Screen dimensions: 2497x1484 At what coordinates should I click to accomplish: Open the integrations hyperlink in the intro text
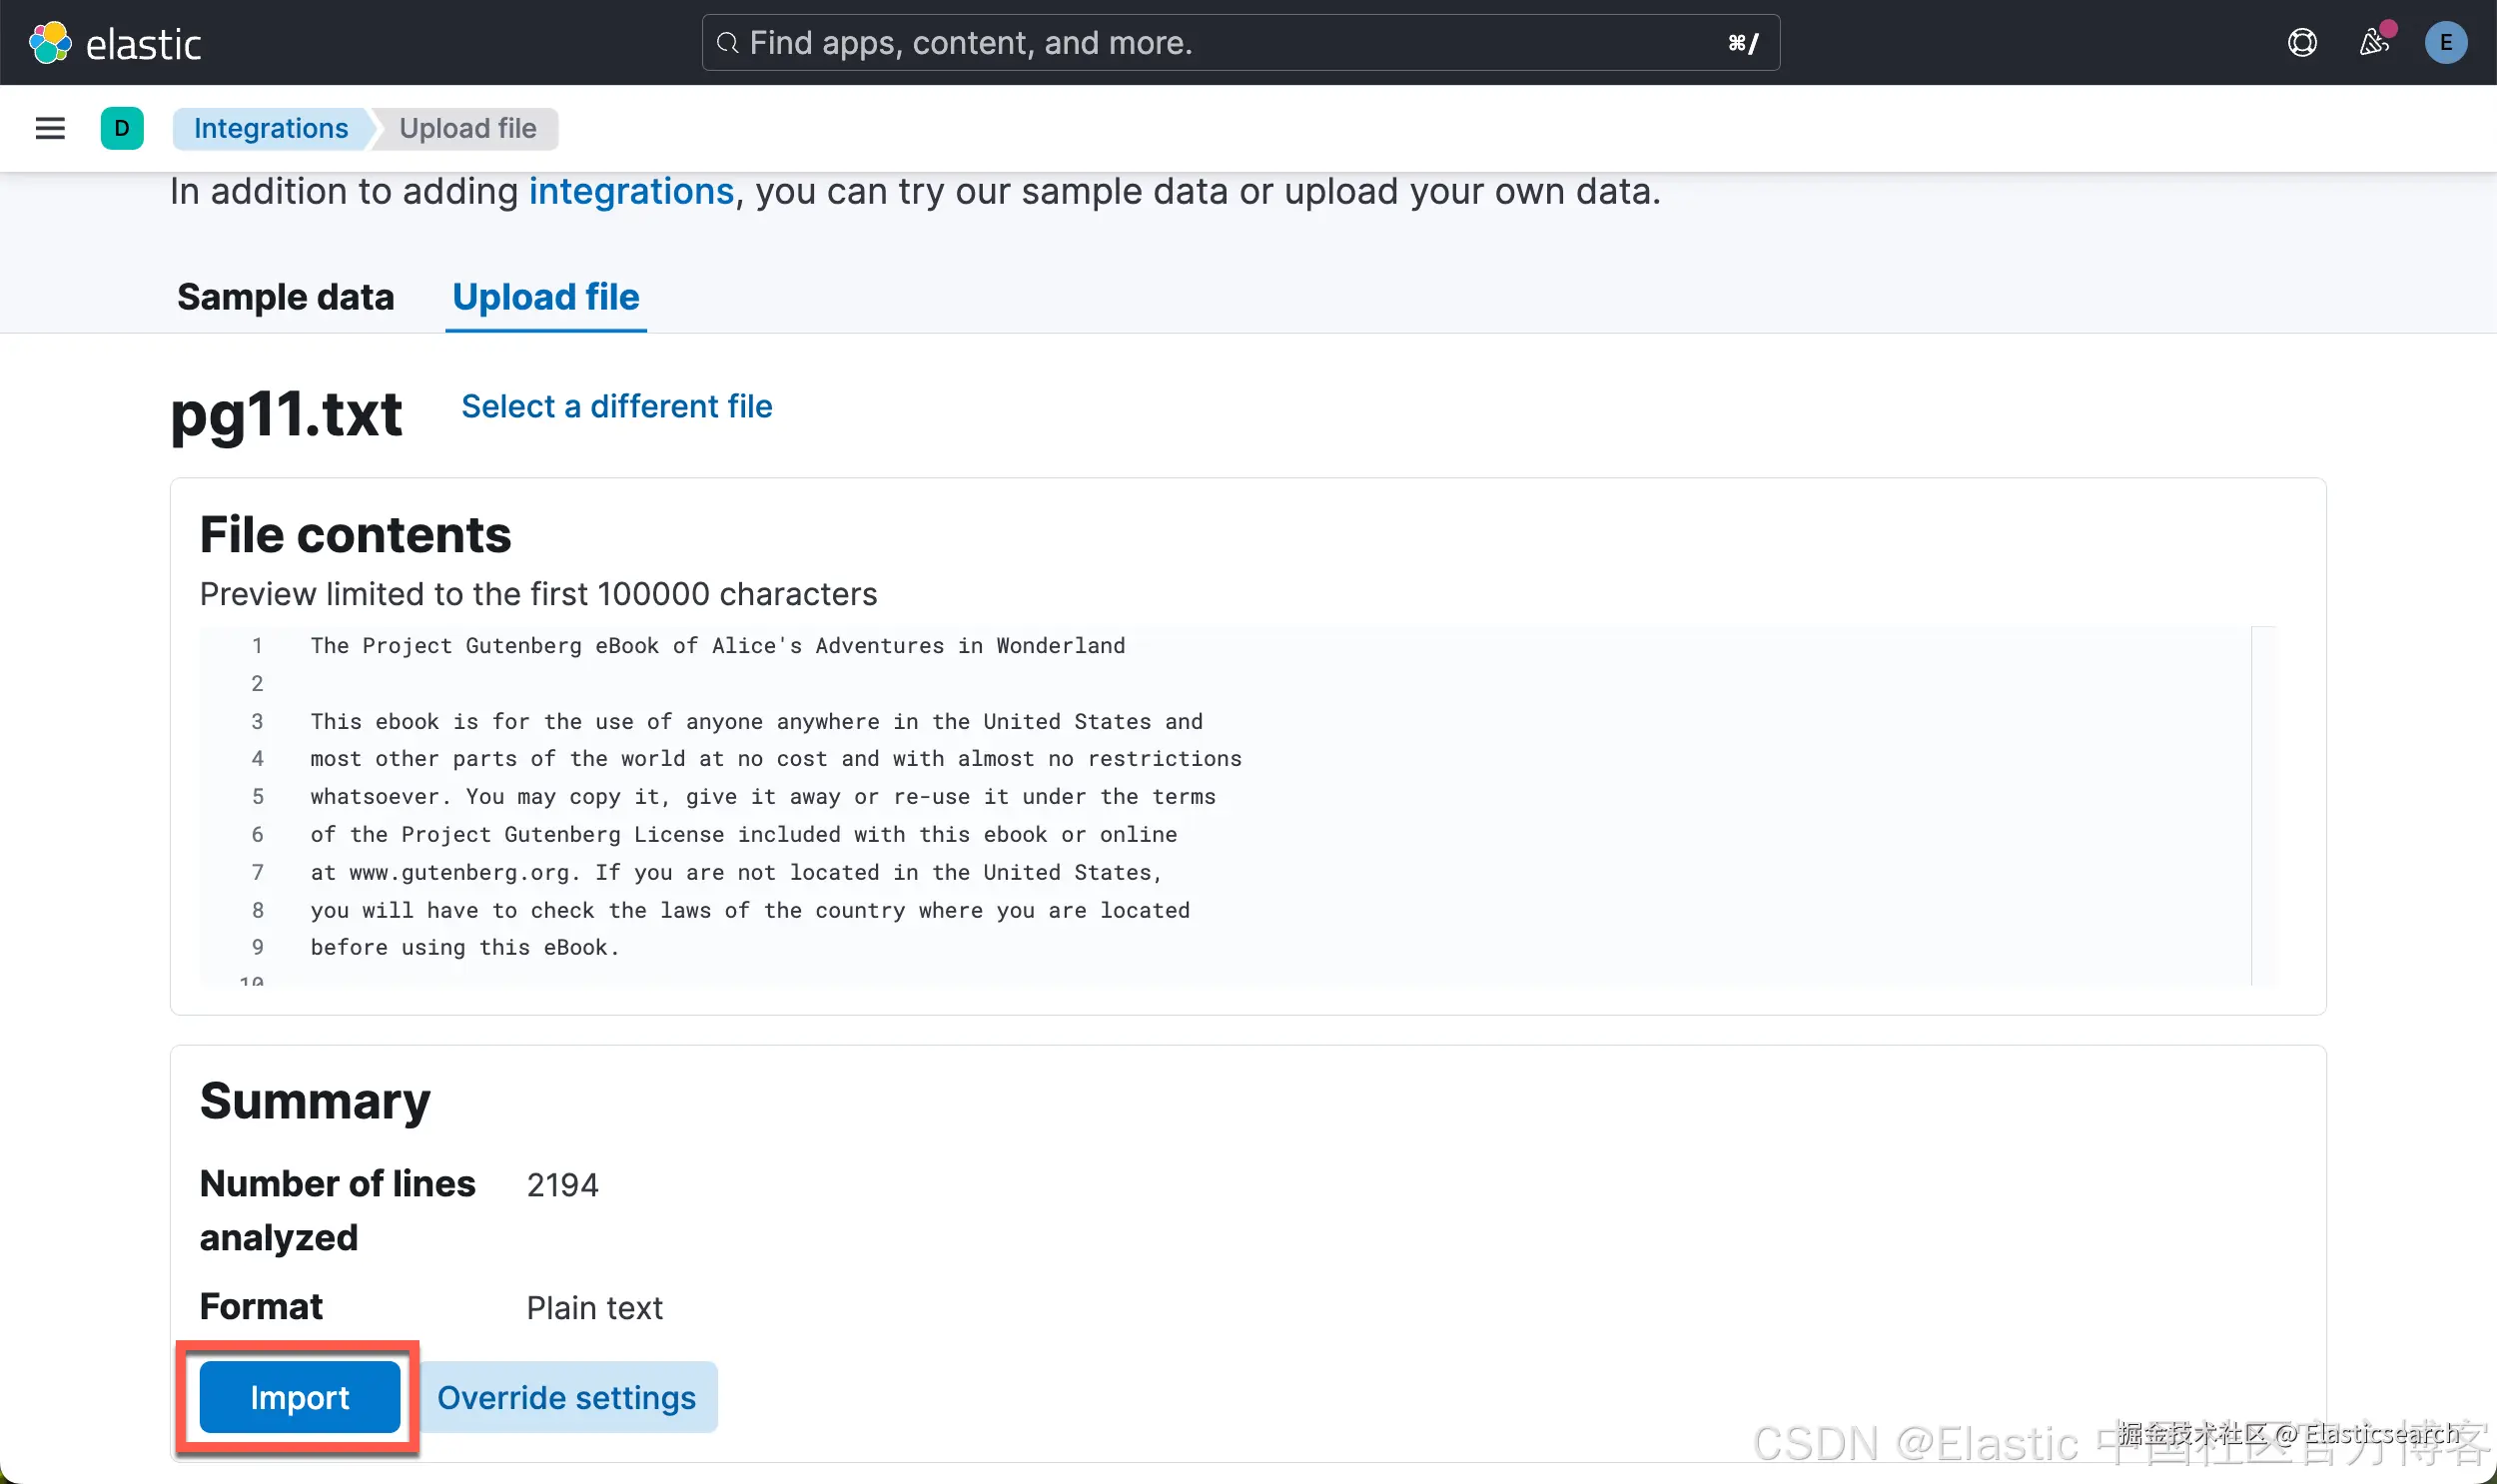point(631,191)
